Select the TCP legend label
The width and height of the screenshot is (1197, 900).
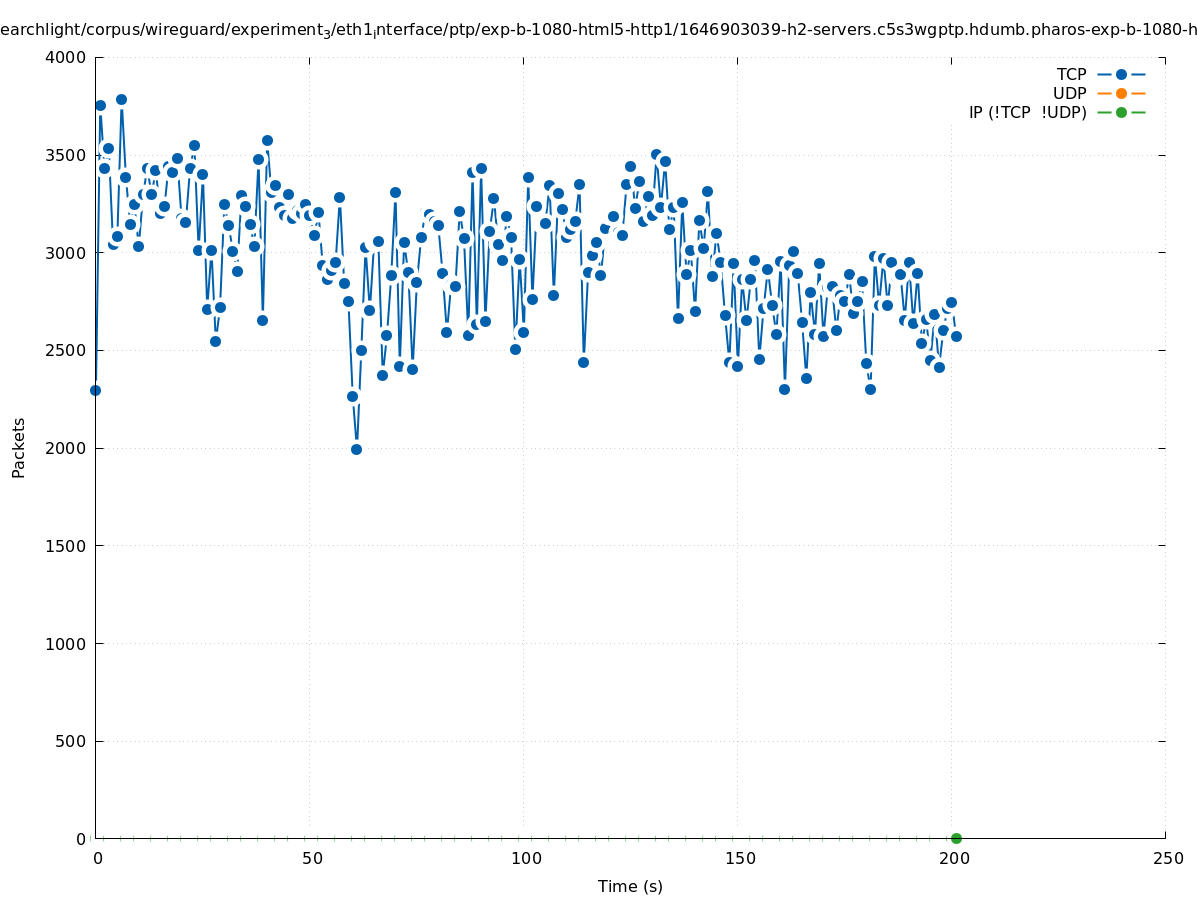click(1071, 74)
